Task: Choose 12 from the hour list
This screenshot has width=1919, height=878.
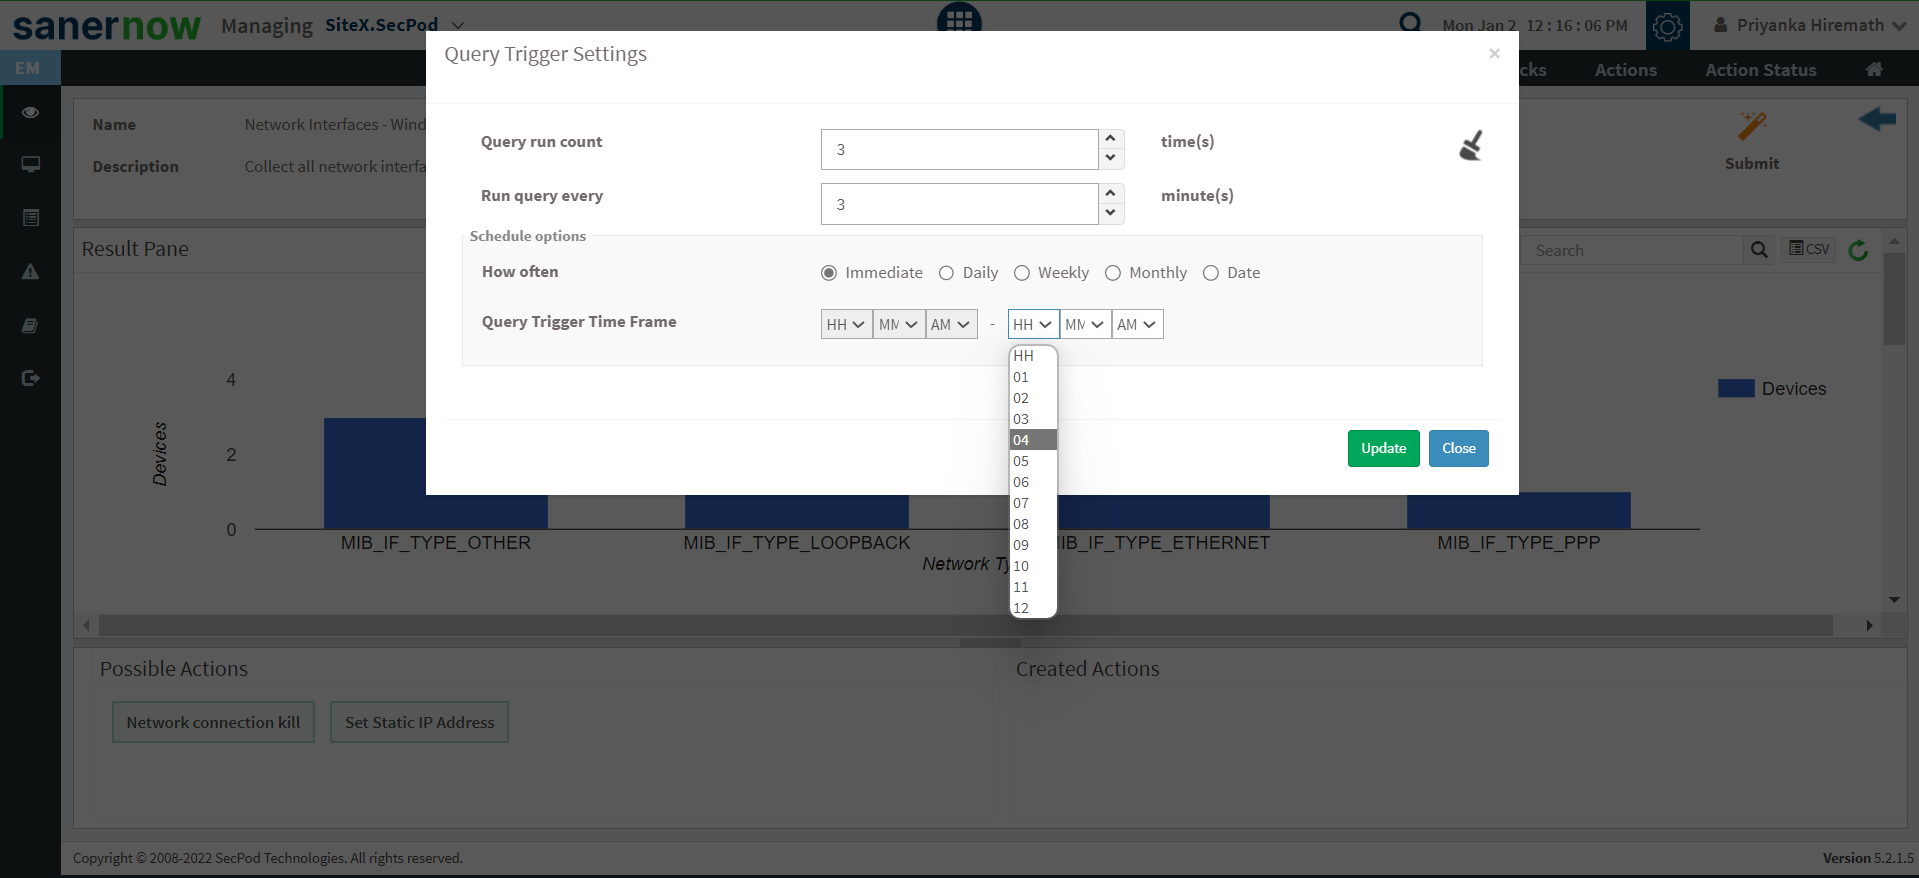Action: (x=1033, y=608)
